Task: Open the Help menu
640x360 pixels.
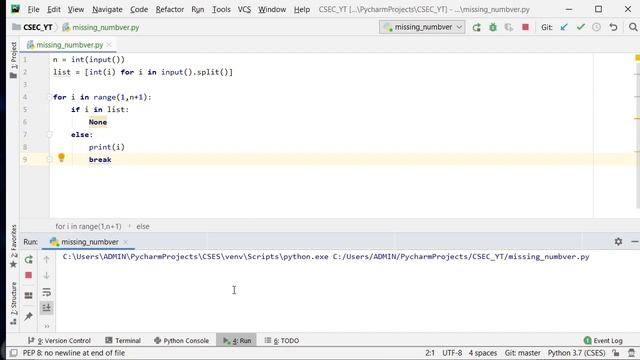Action: [302, 9]
